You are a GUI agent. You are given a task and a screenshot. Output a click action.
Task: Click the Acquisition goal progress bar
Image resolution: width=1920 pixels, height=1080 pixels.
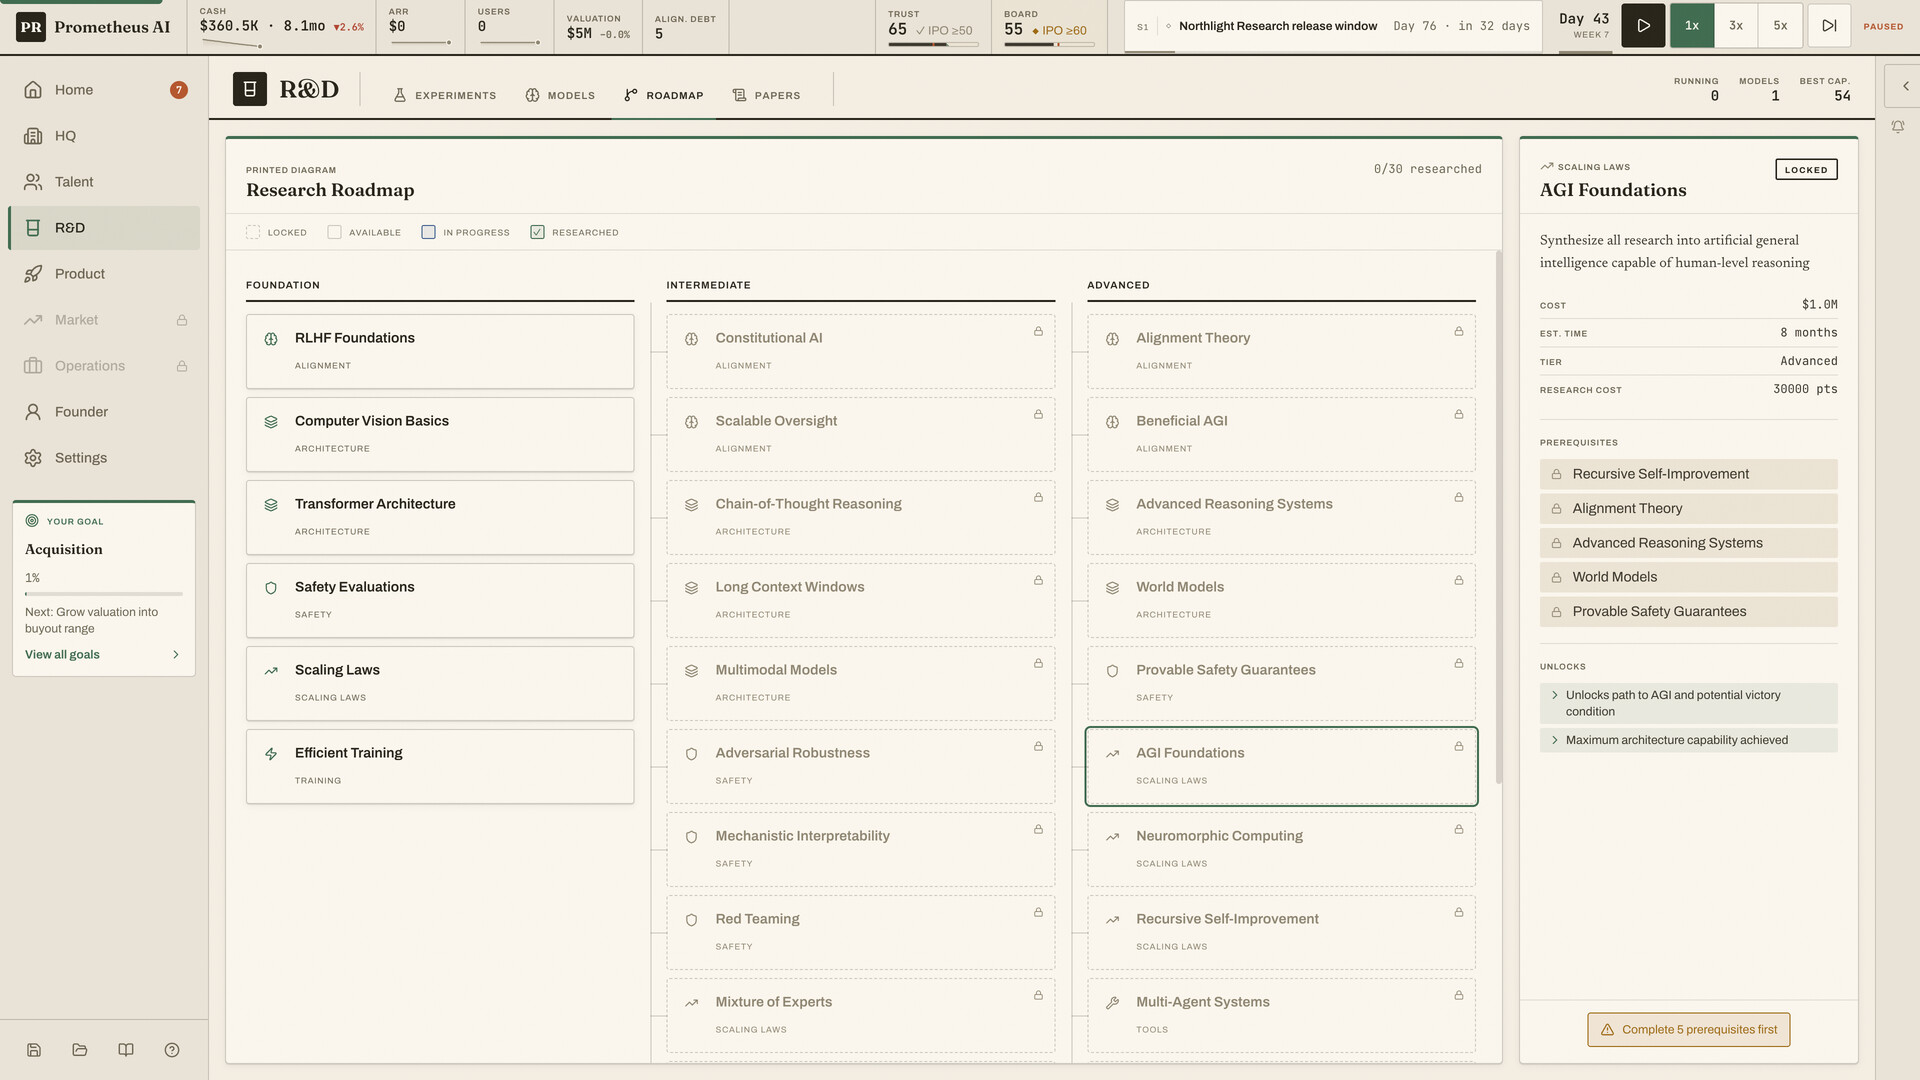click(x=104, y=594)
